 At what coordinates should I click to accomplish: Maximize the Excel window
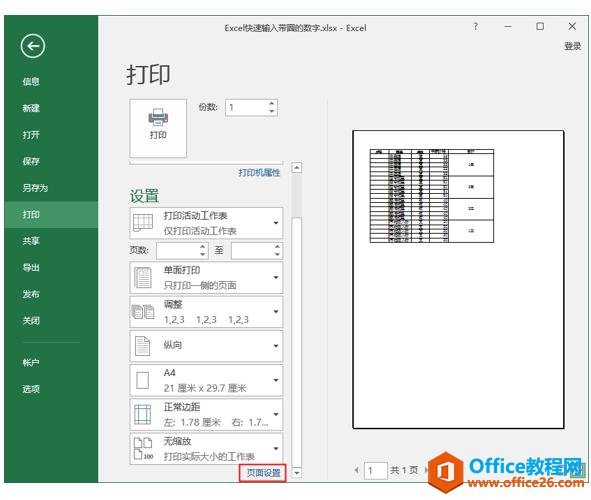click(540, 26)
